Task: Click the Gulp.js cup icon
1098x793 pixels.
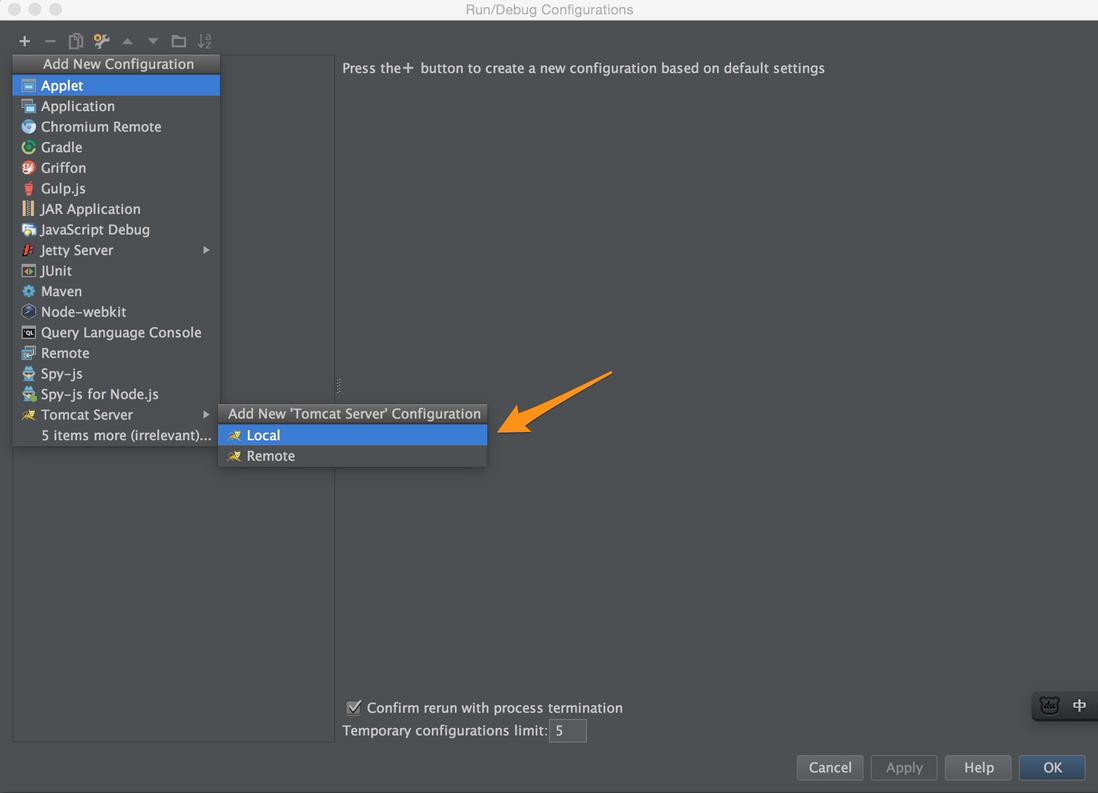Action: (x=29, y=188)
